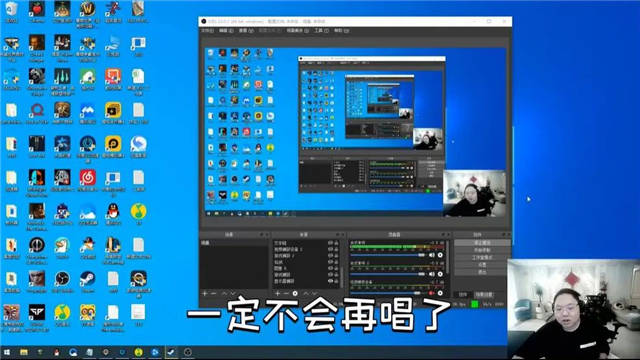Toggle visibility eye of 显示器捕获 source
Screen dimensions: 640x360
pyautogui.click(x=330, y=281)
